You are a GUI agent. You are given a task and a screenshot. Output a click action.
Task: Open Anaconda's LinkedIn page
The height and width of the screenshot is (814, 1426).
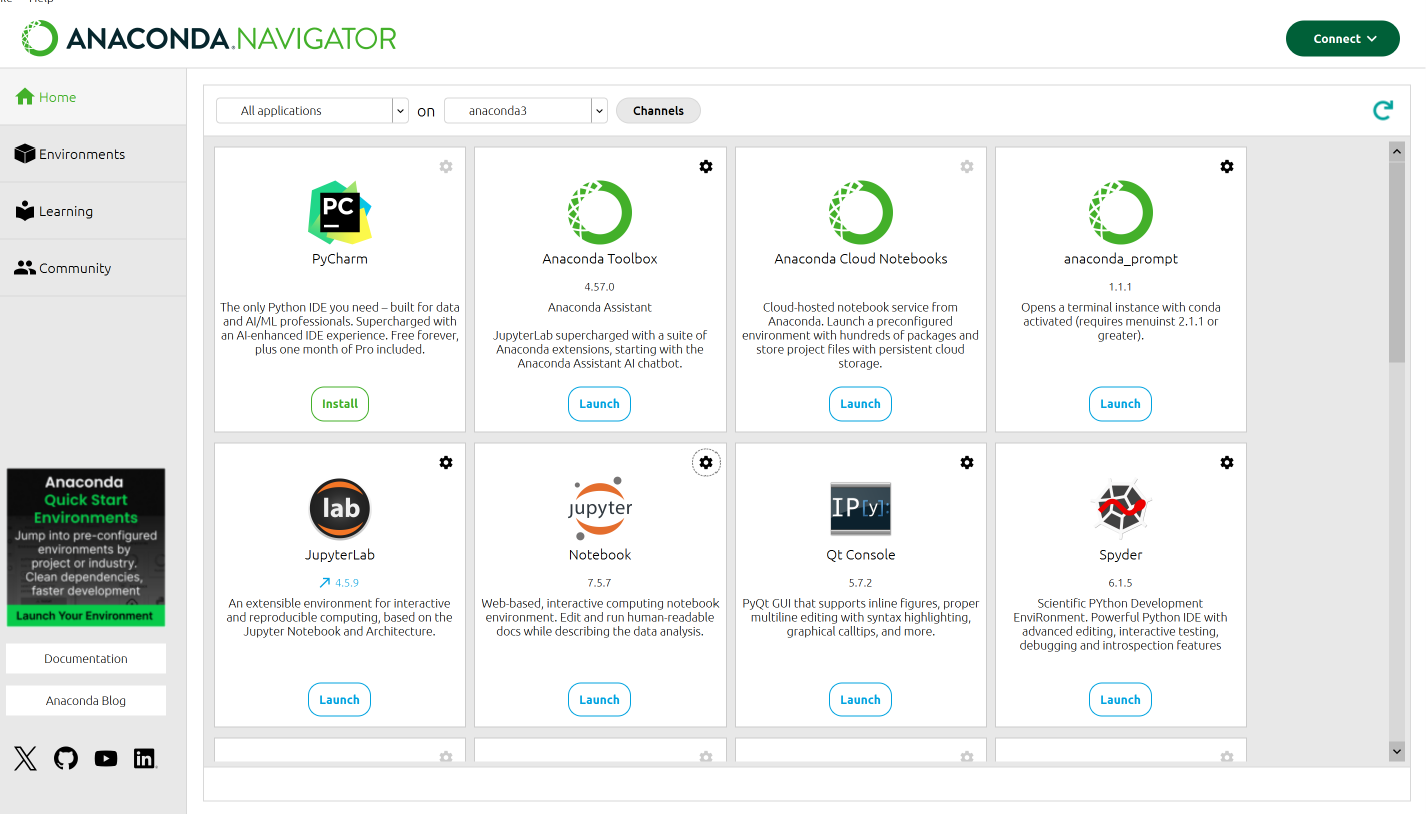145,758
